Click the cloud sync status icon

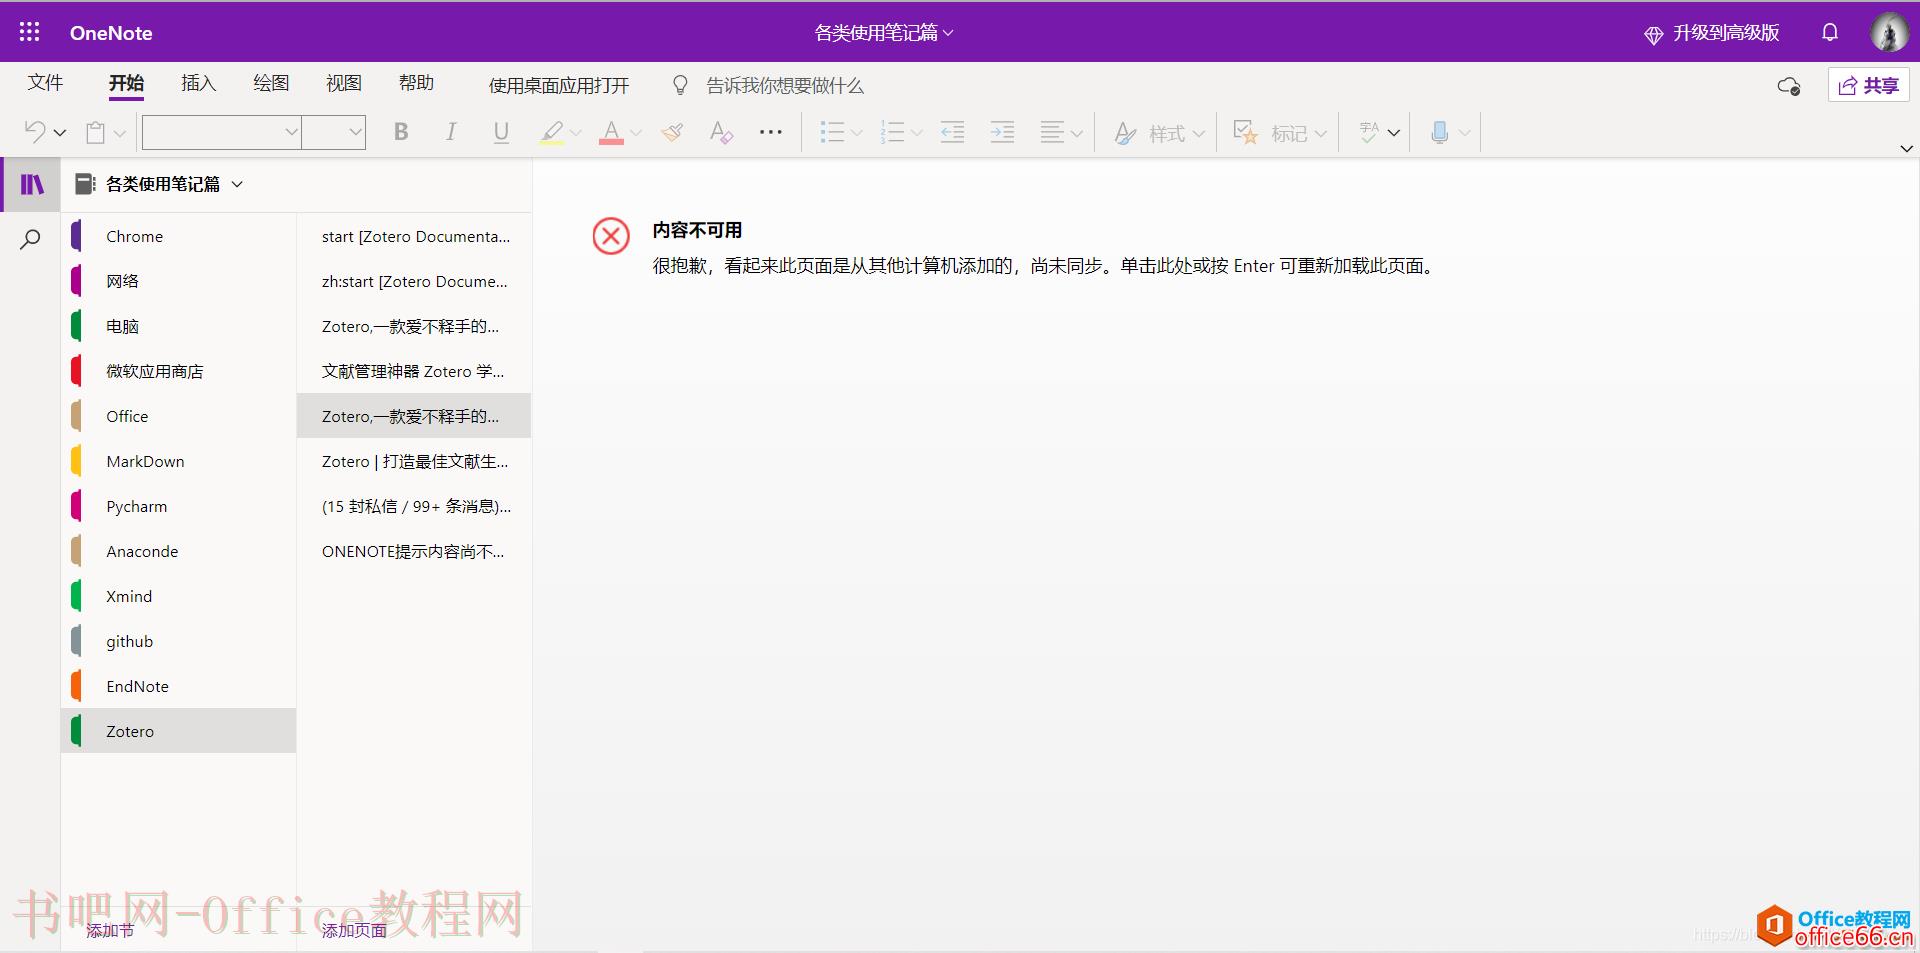[x=1789, y=86]
